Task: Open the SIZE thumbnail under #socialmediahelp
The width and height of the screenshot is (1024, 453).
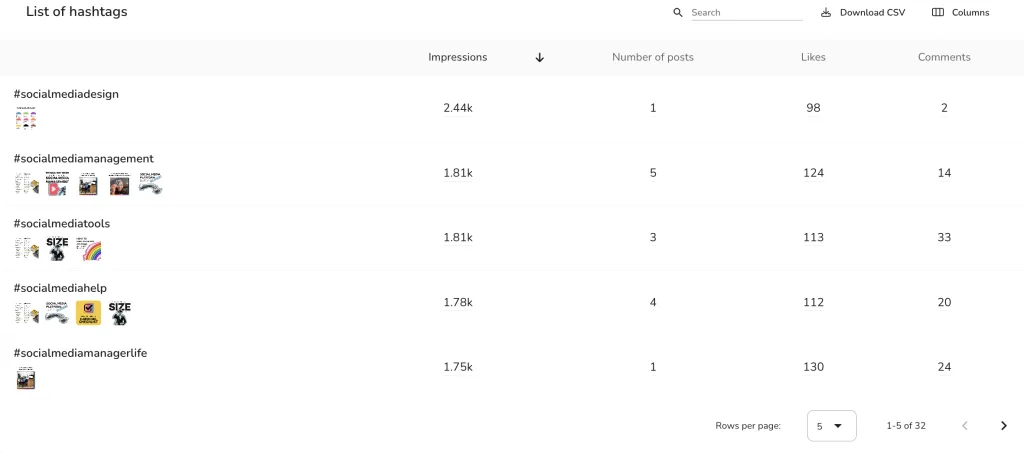Action: click(x=120, y=313)
